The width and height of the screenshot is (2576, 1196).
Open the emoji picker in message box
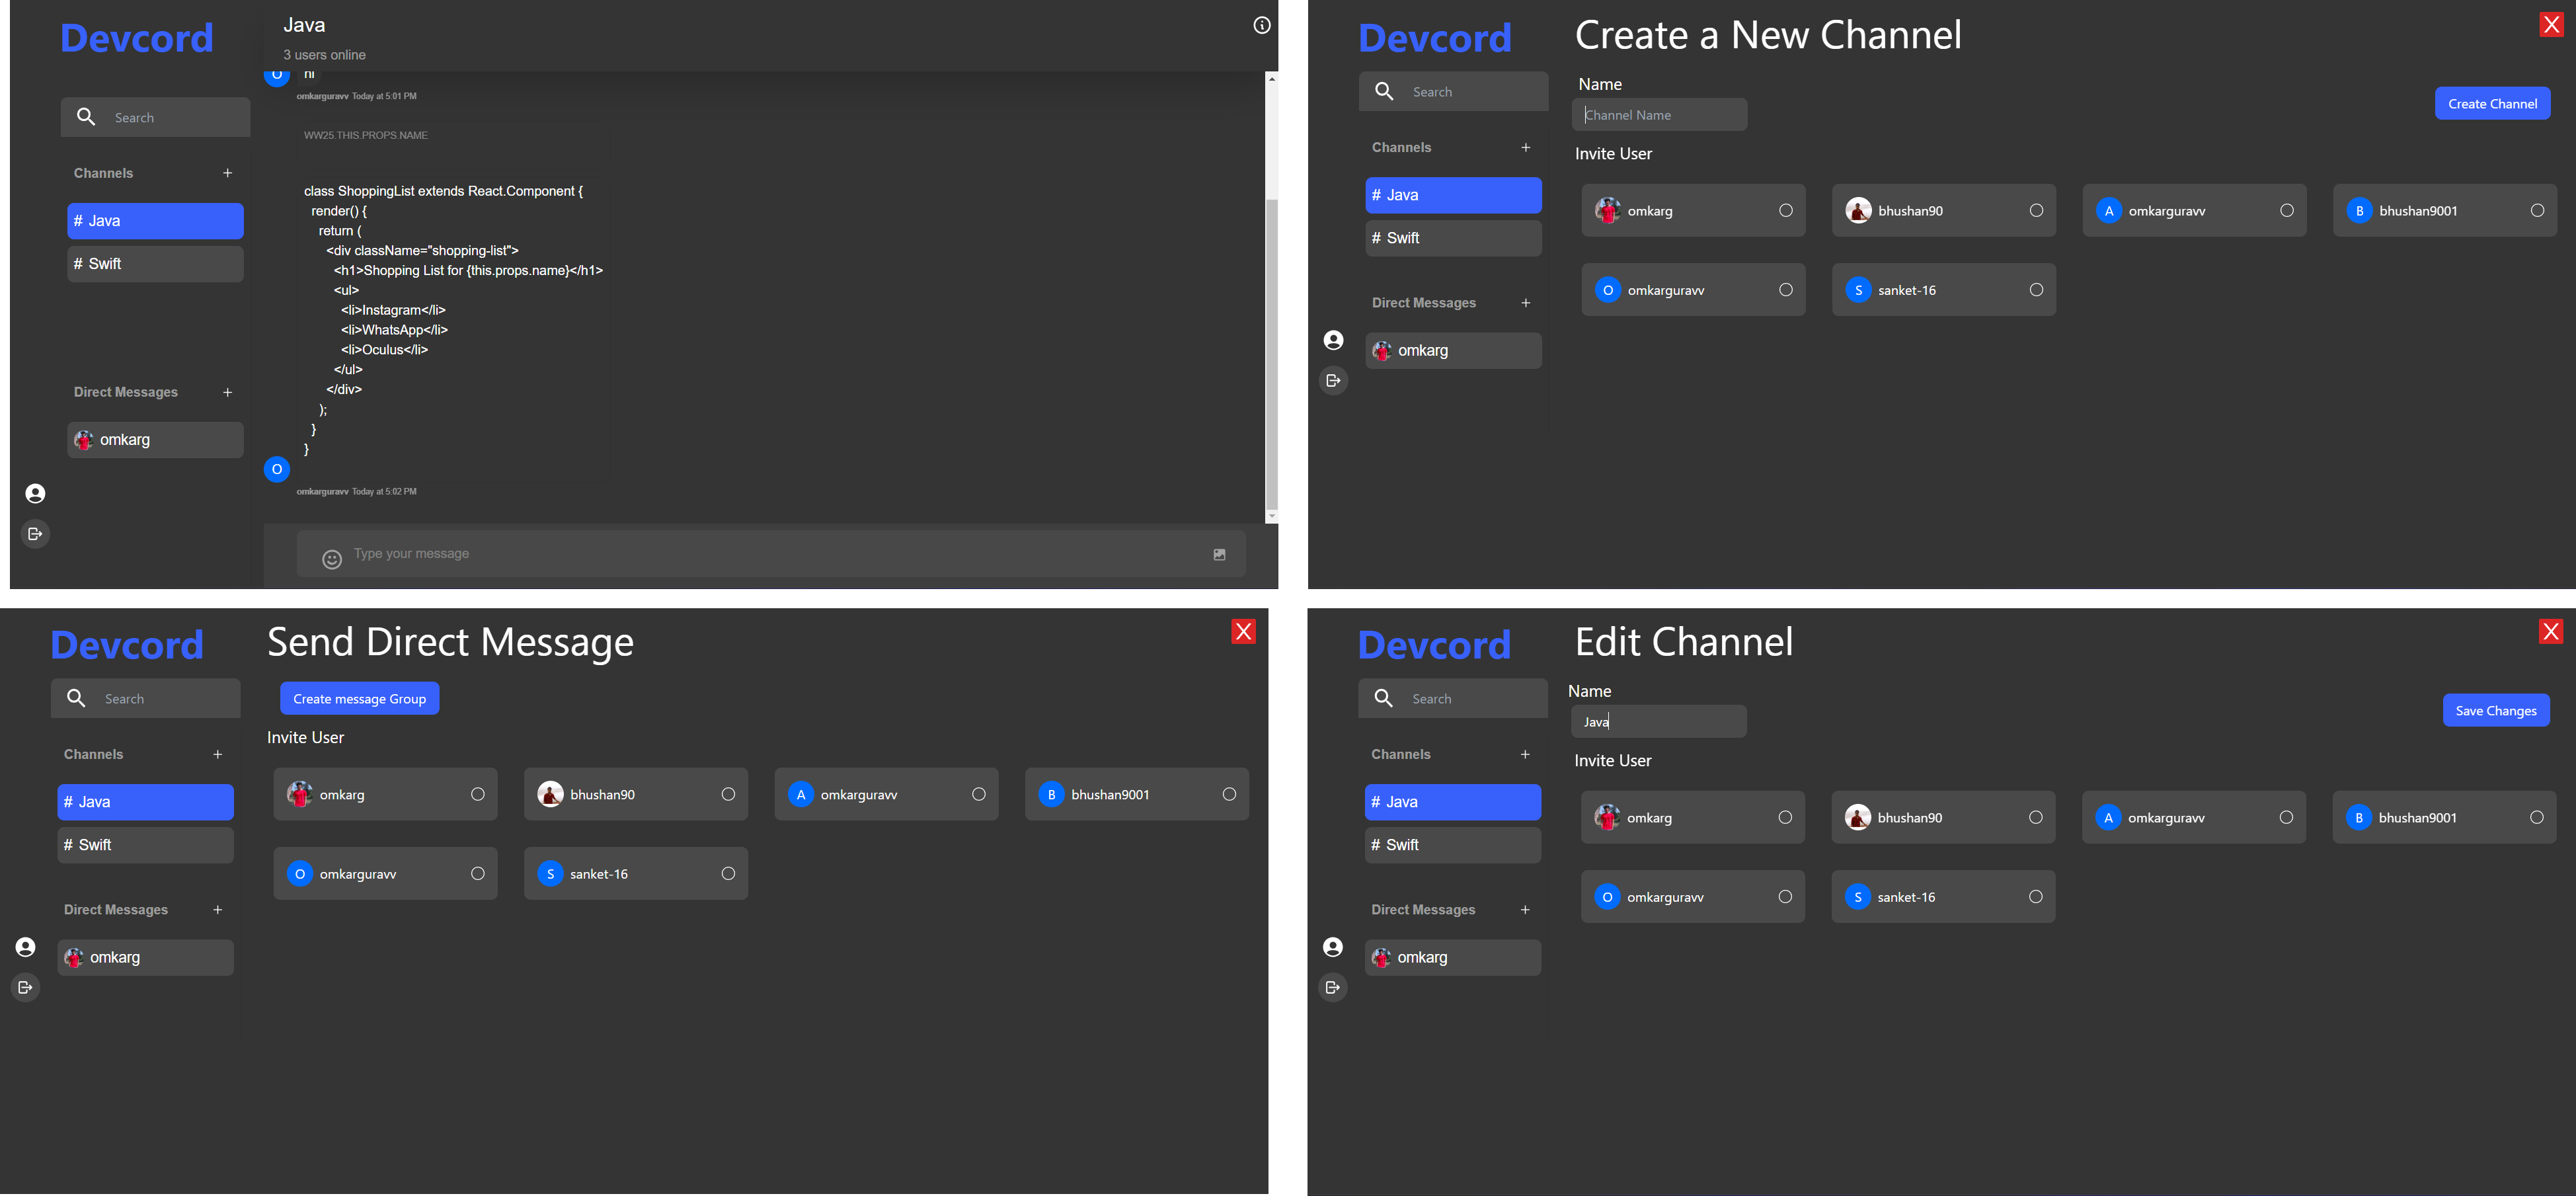(x=332, y=559)
